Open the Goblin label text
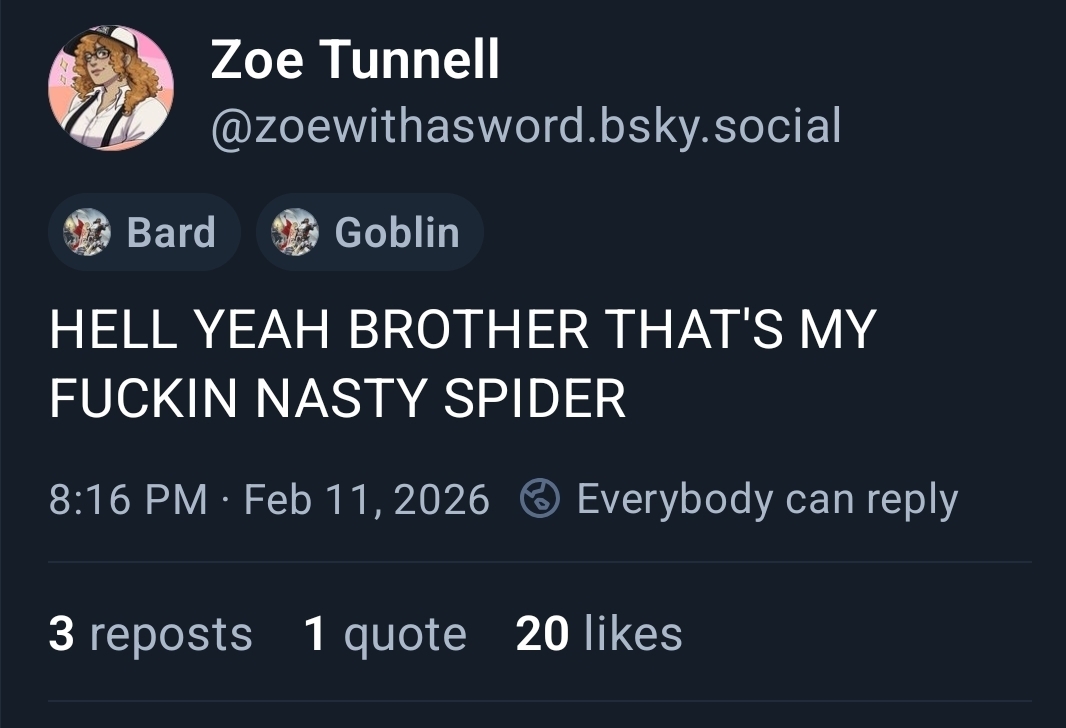 pos(397,233)
